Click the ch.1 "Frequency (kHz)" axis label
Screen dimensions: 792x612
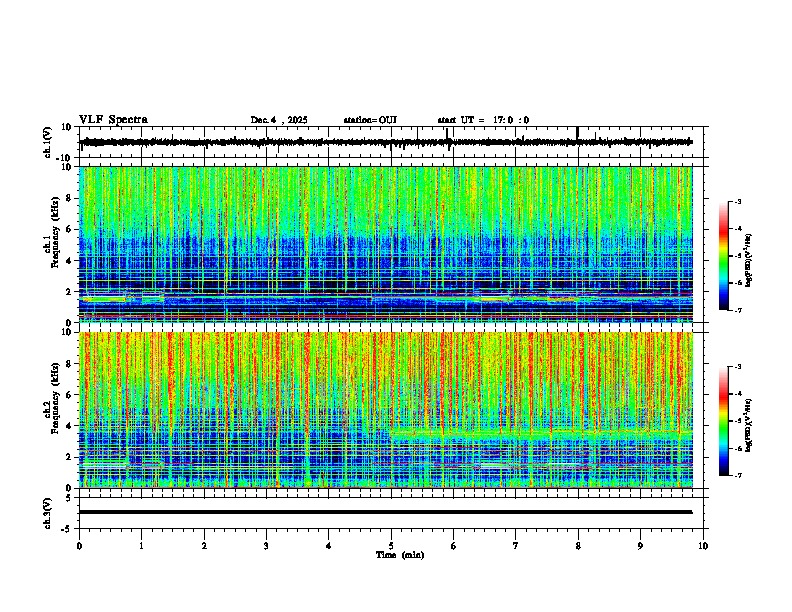54,232
